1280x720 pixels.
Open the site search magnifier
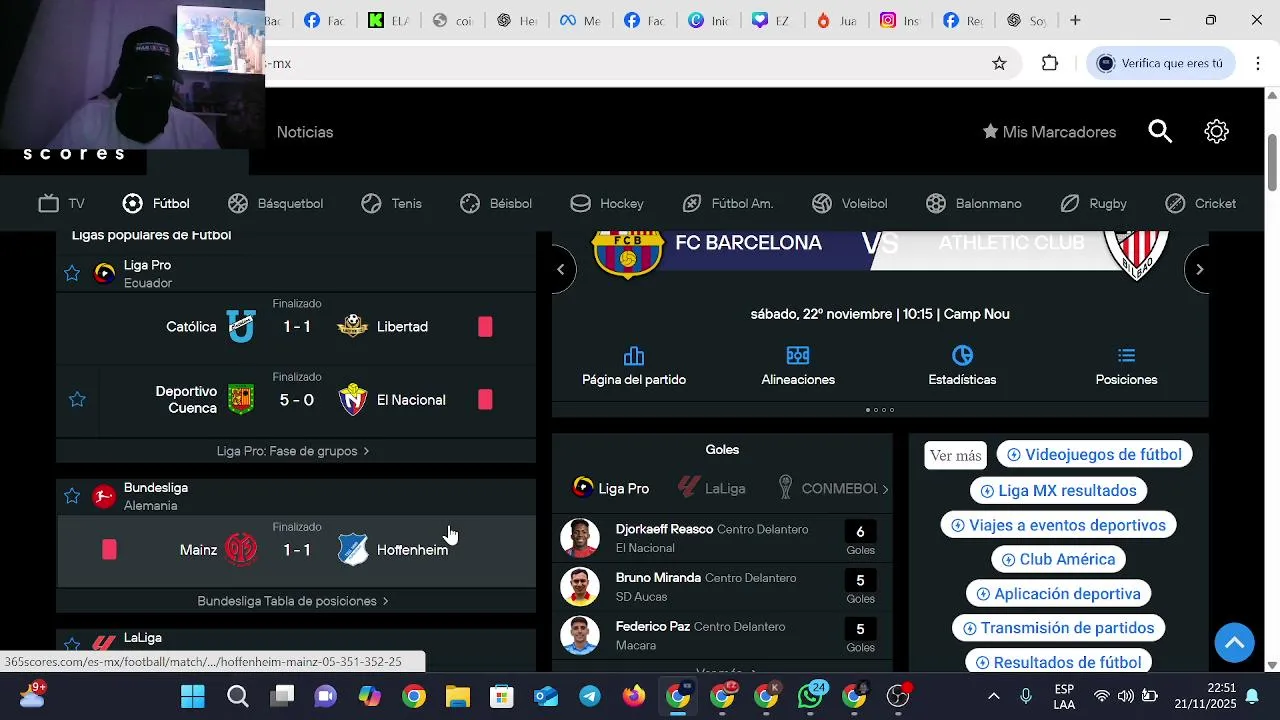[1160, 132]
